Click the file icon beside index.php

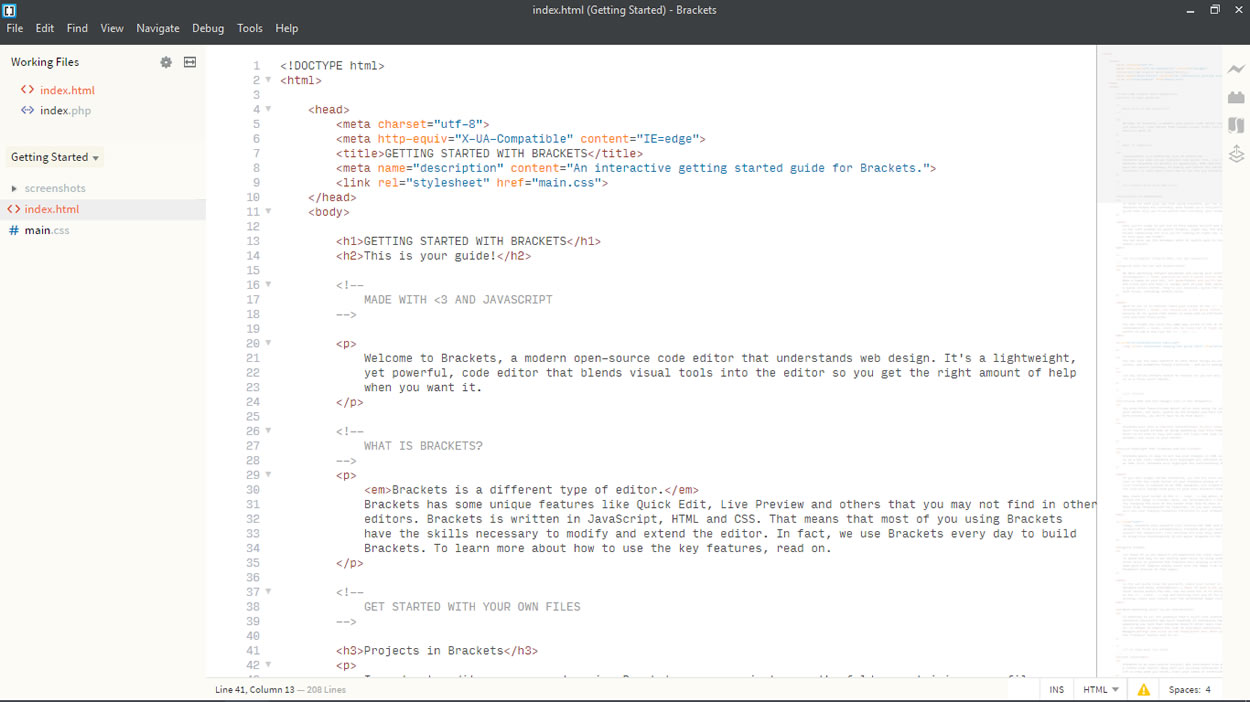[27, 110]
